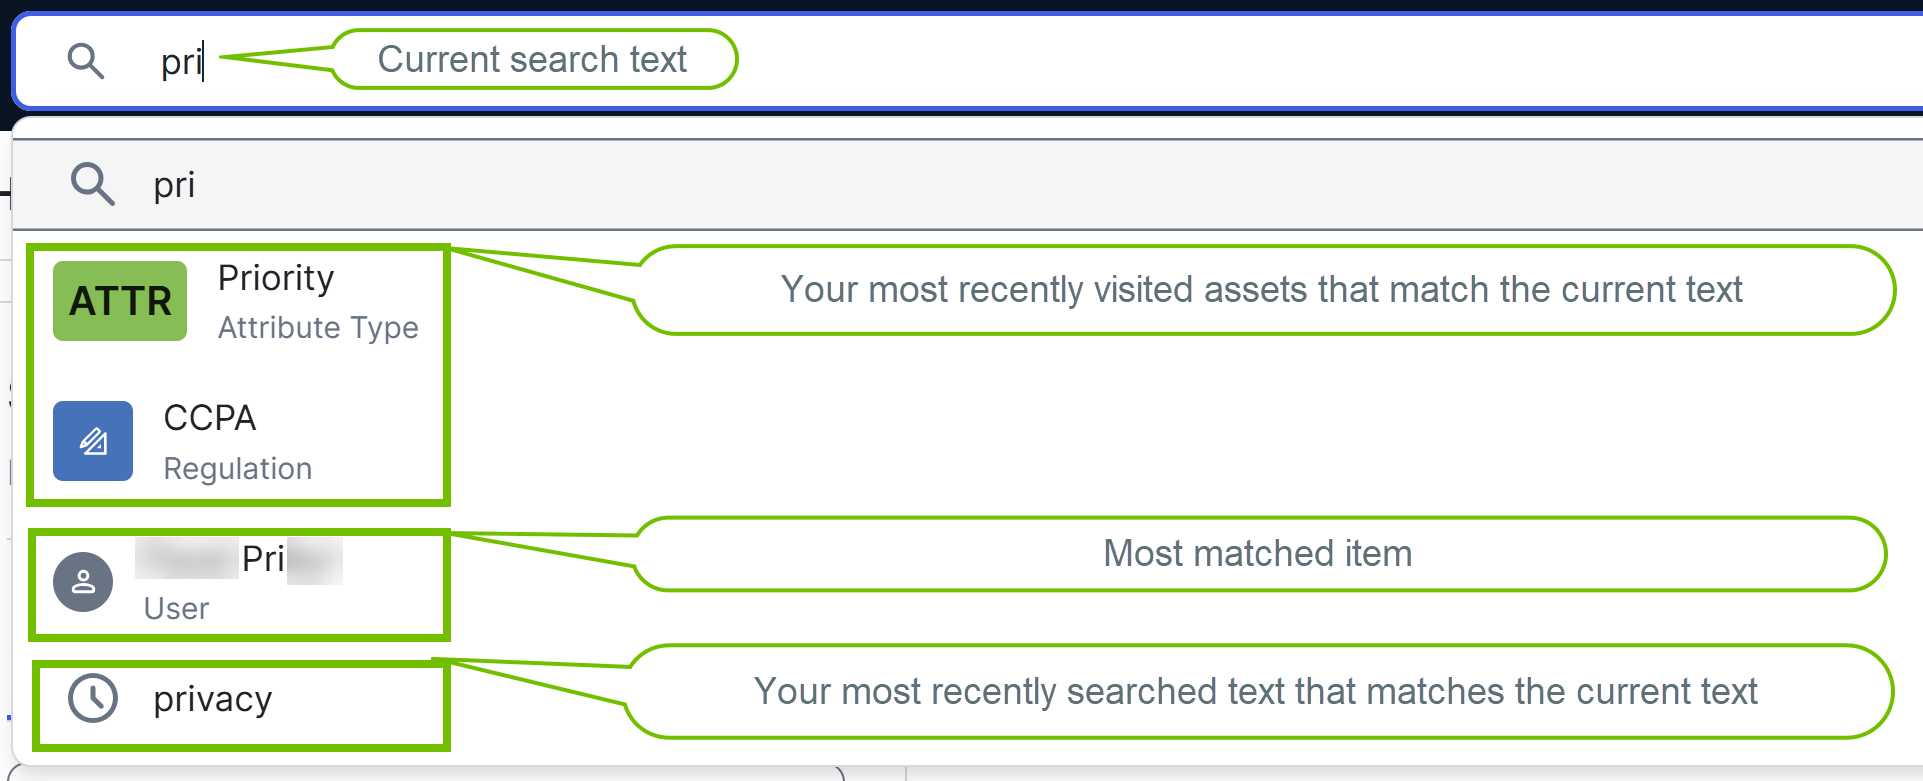
Task: Select the Priority attribute type icon badge
Action: pos(119,300)
